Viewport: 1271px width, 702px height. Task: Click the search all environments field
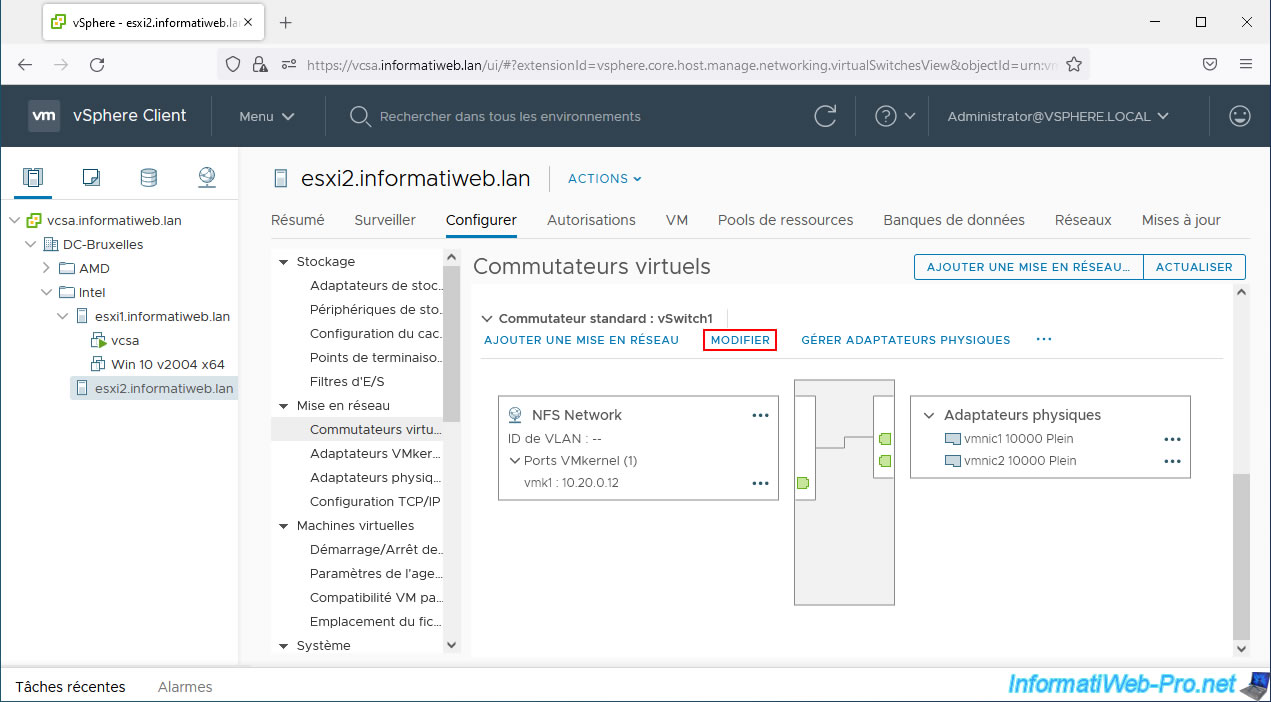pos(510,116)
